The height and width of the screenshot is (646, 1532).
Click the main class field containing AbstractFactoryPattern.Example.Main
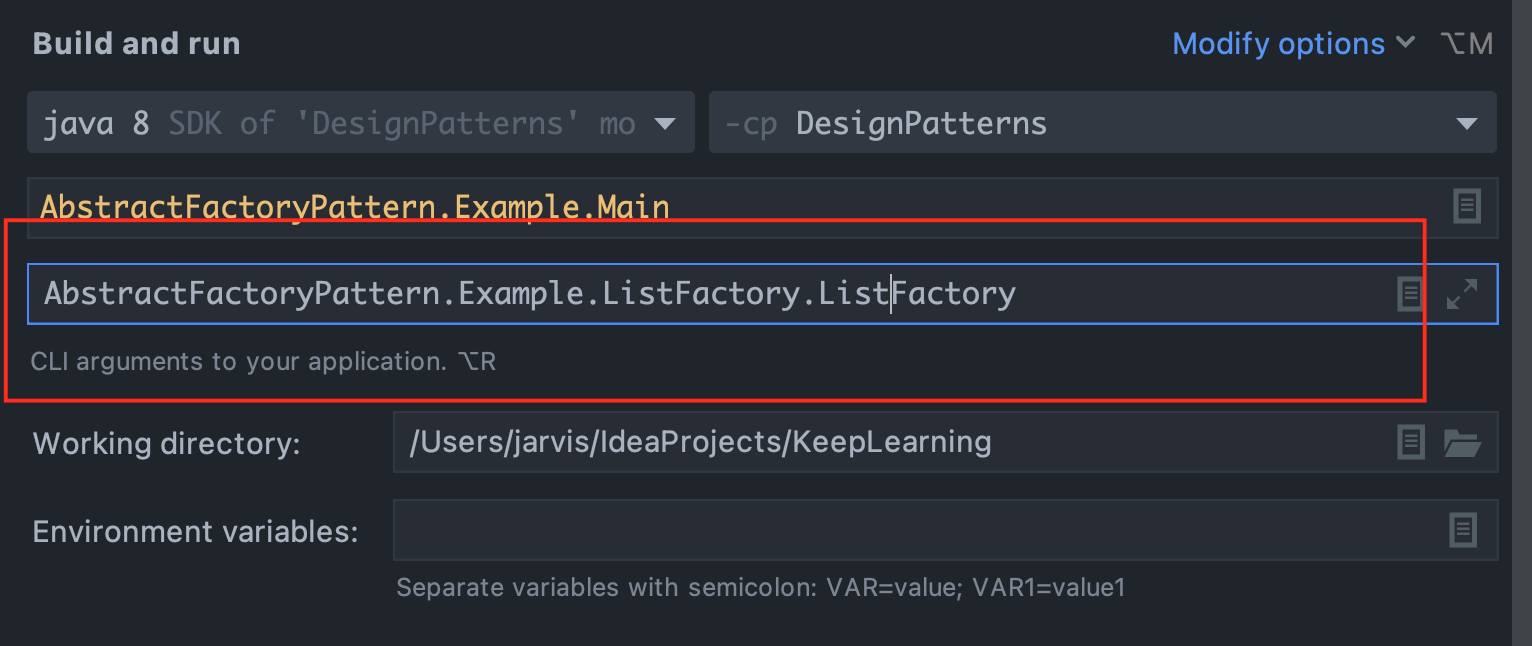[x=700, y=208]
